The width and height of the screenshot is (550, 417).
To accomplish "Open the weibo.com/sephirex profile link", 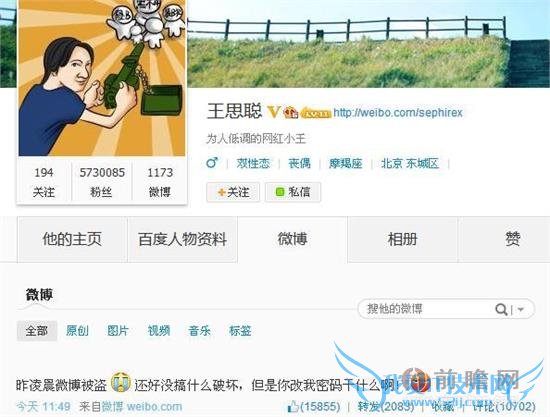I will tap(398, 113).
